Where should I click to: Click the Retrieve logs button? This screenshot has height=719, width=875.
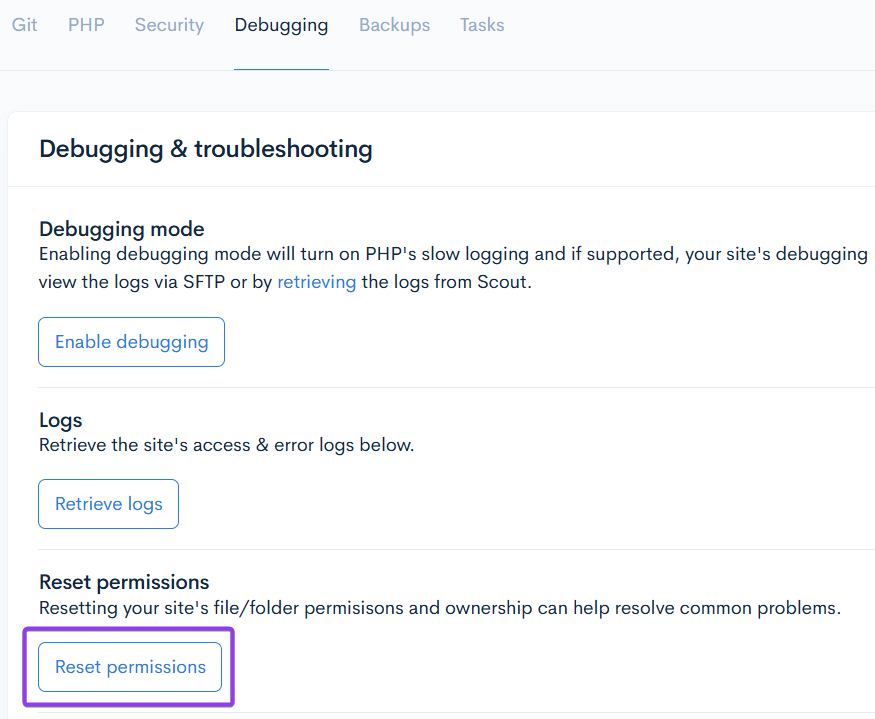[108, 504]
